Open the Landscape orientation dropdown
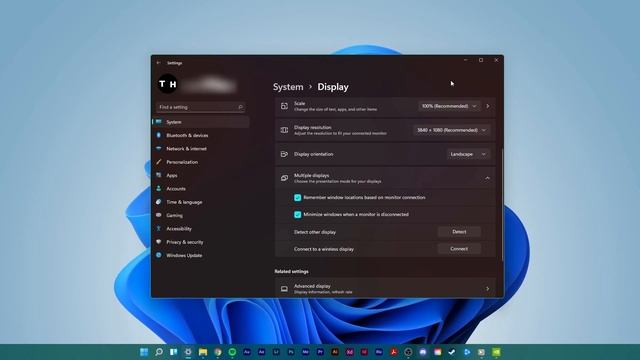Viewport: 640px width, 360px height. (468, 154)
